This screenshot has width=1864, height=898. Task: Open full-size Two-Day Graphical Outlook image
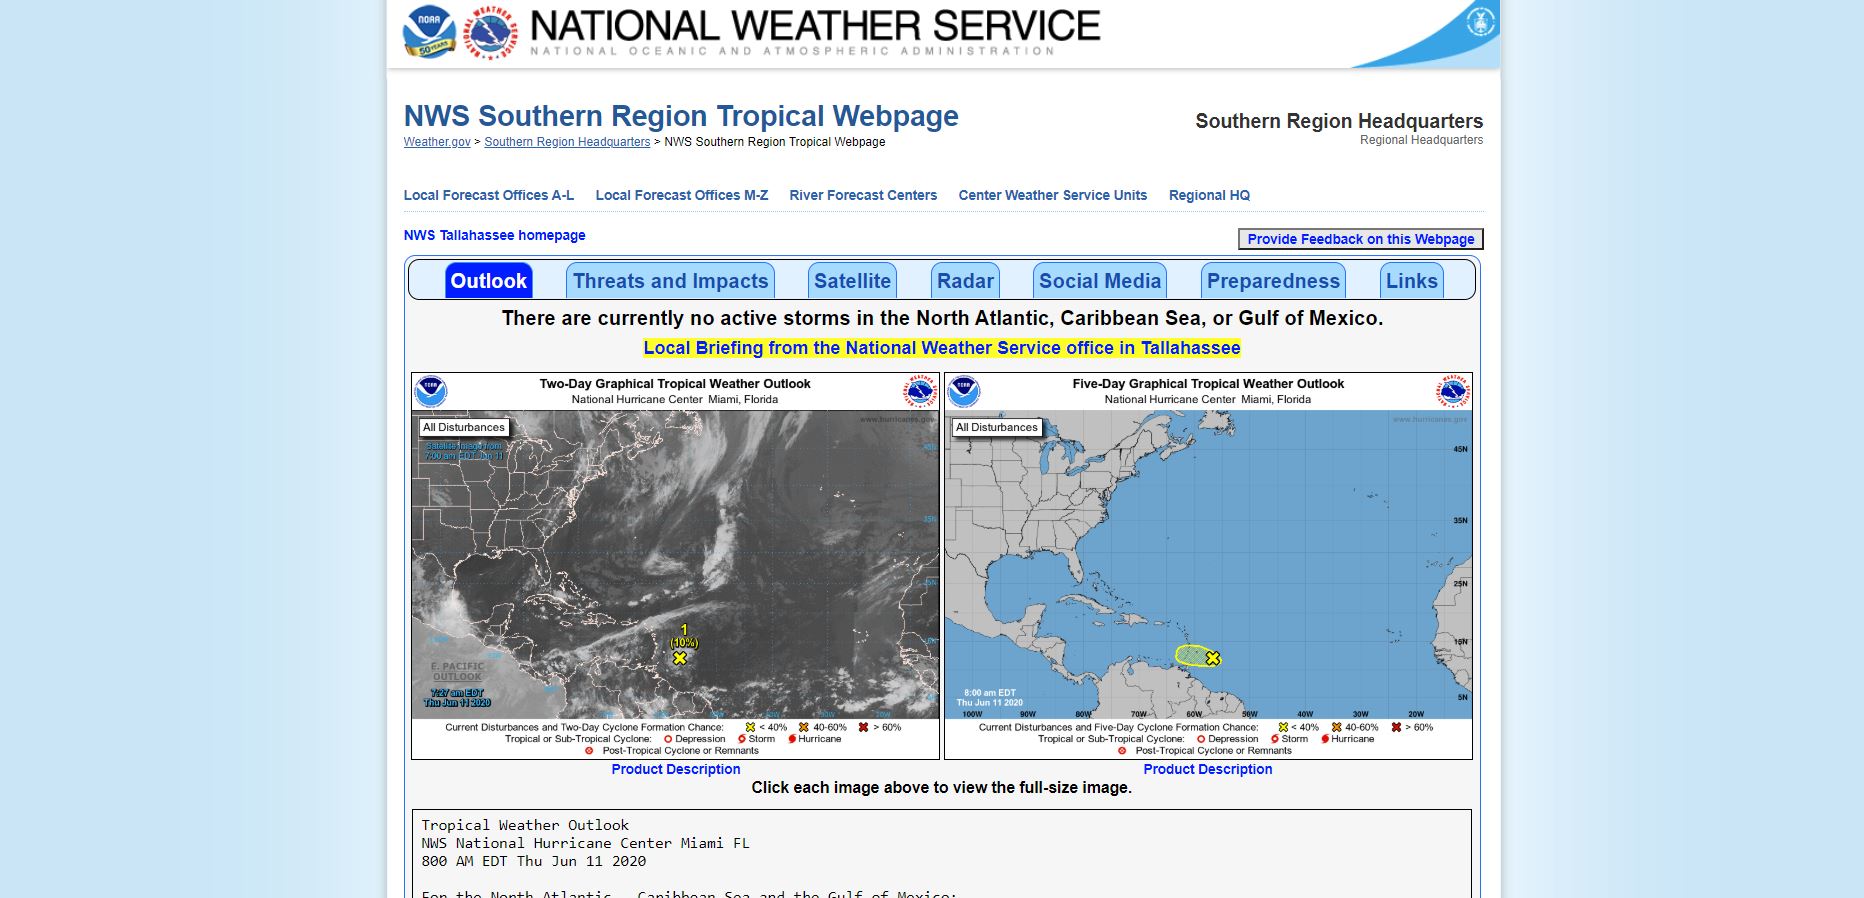(675, 566)
